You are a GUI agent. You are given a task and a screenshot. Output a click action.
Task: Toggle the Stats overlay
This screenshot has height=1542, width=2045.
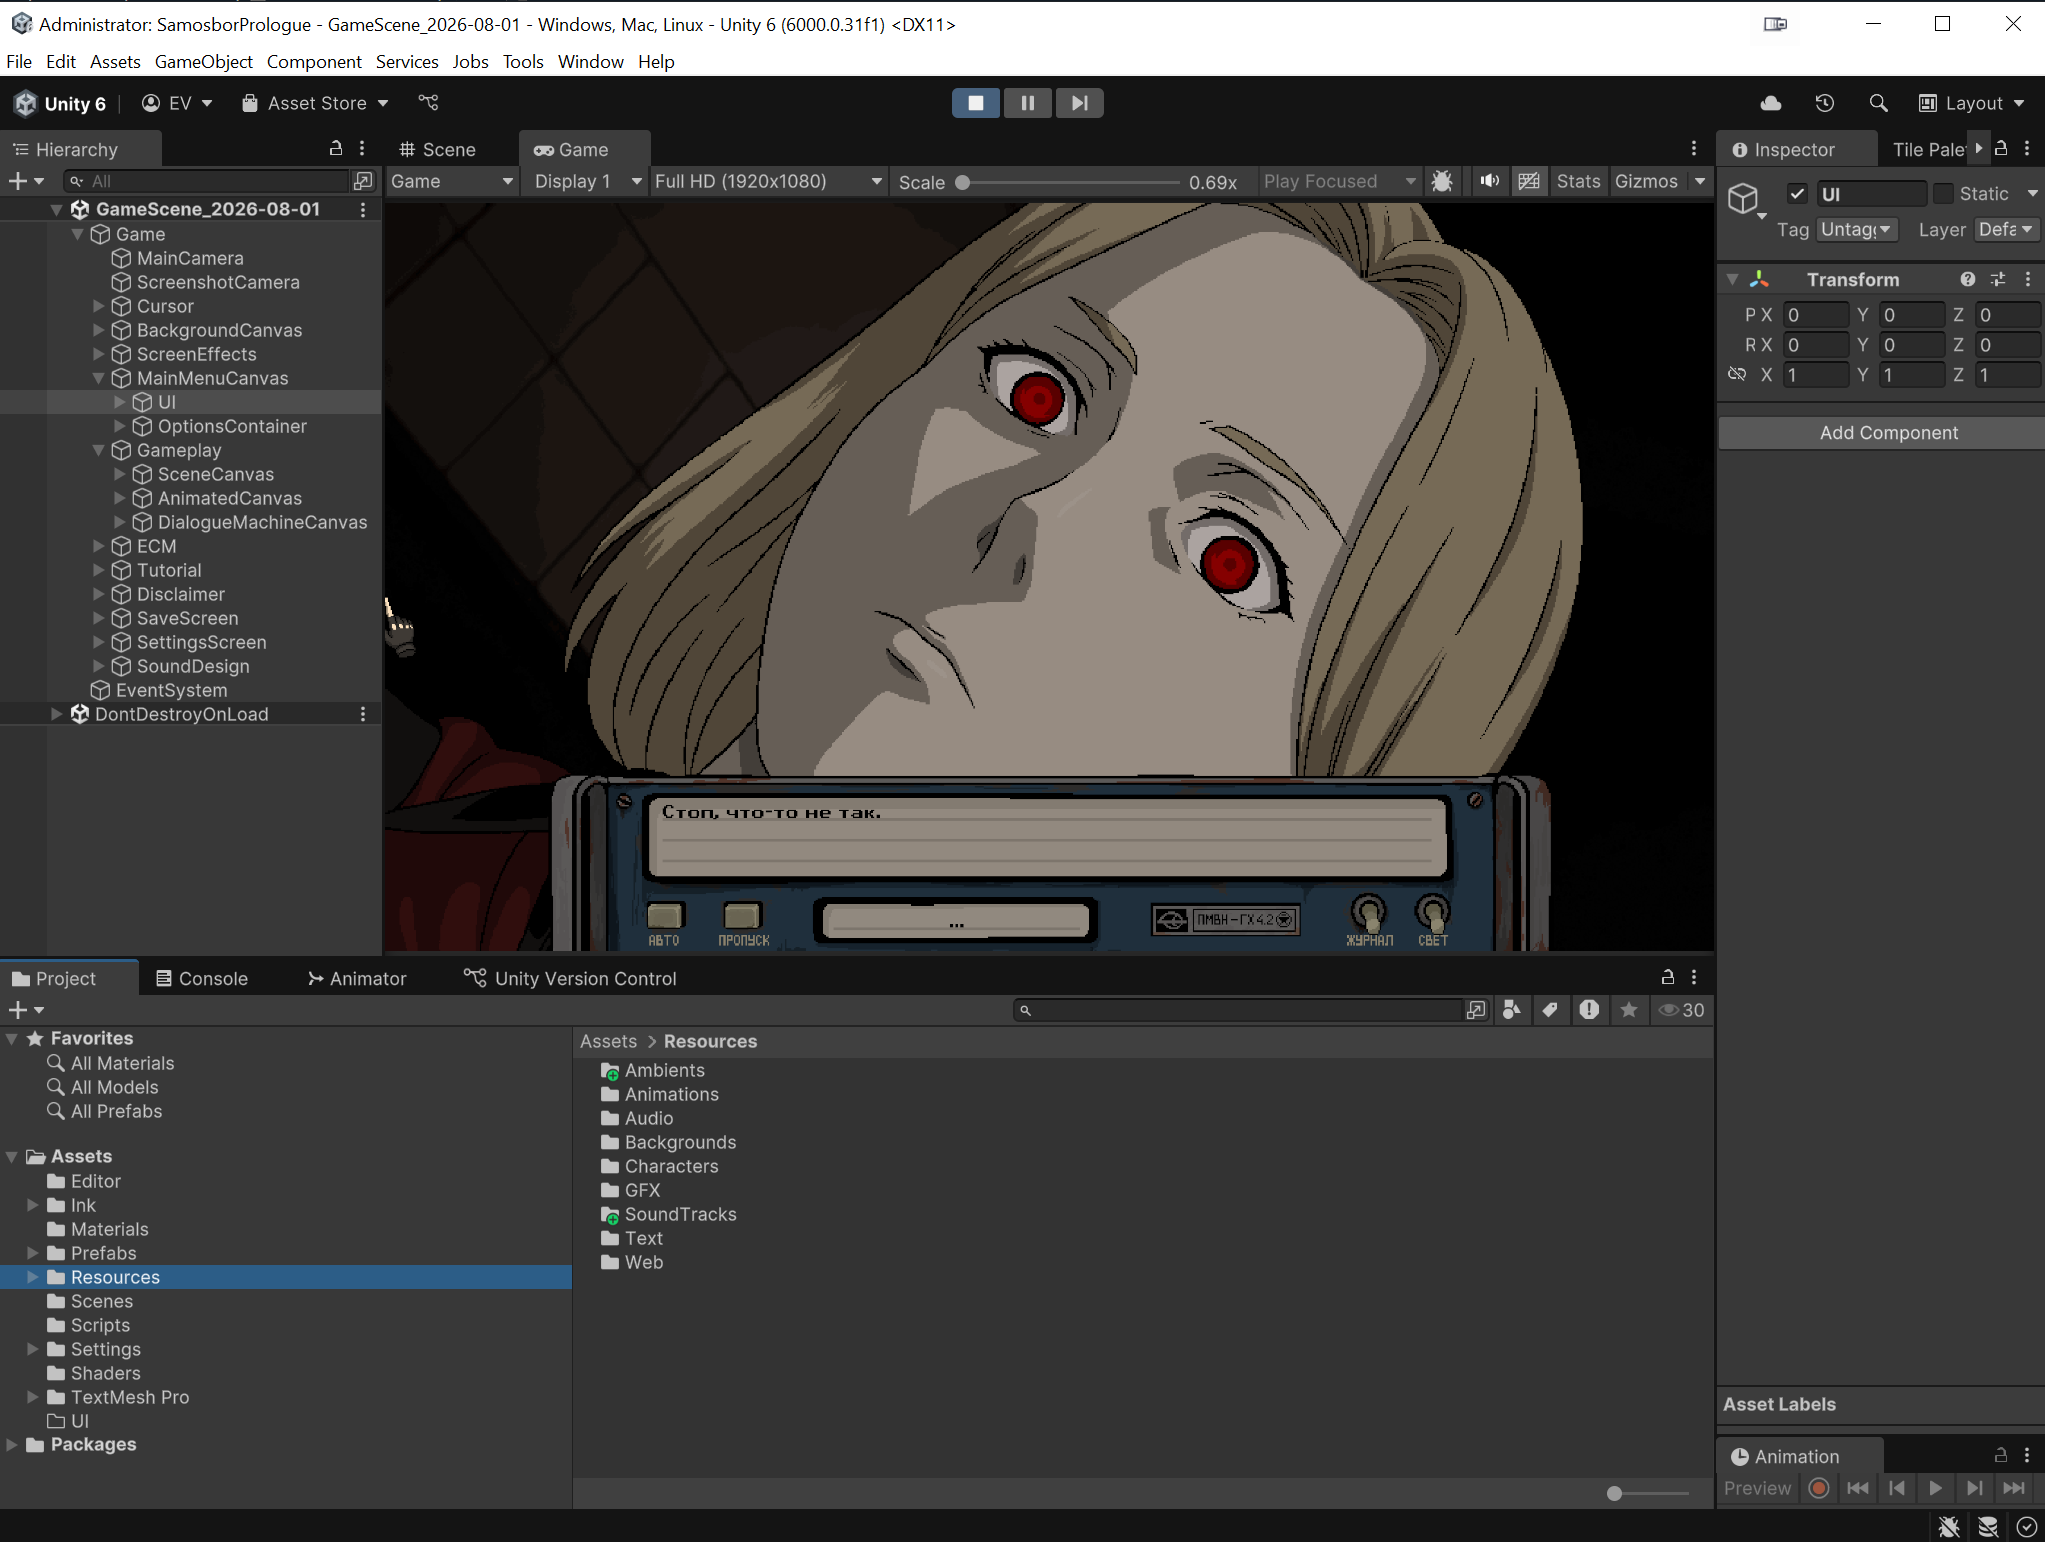click(1578, 181)
